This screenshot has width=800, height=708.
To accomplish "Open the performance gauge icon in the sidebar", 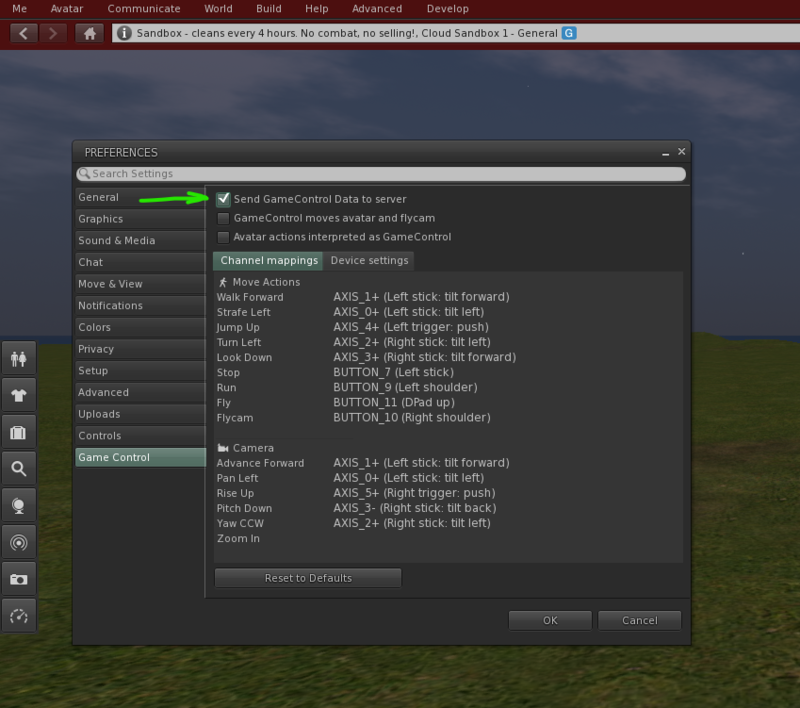I will [x=19, y=616].
